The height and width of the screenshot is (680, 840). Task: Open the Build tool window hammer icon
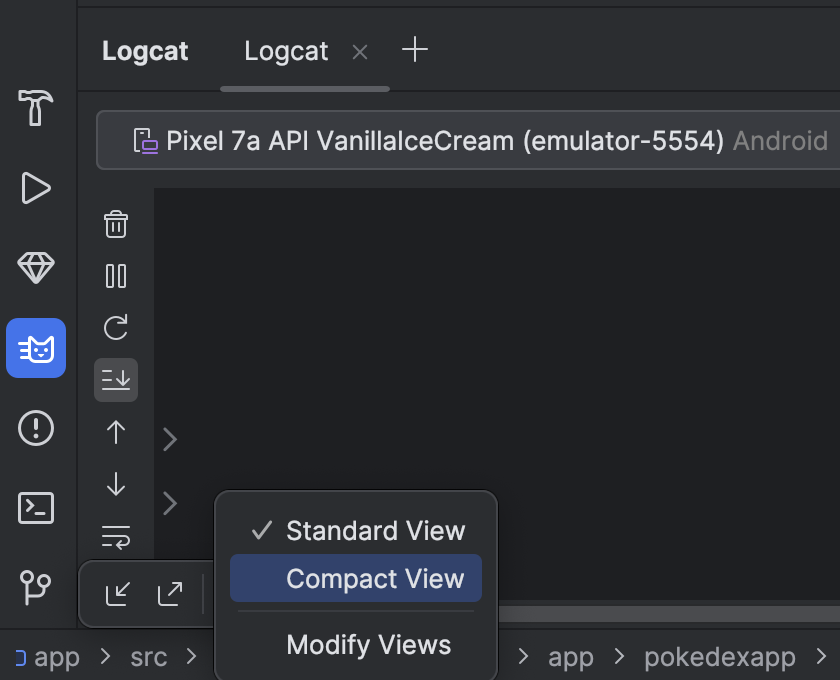click(36, 107)
